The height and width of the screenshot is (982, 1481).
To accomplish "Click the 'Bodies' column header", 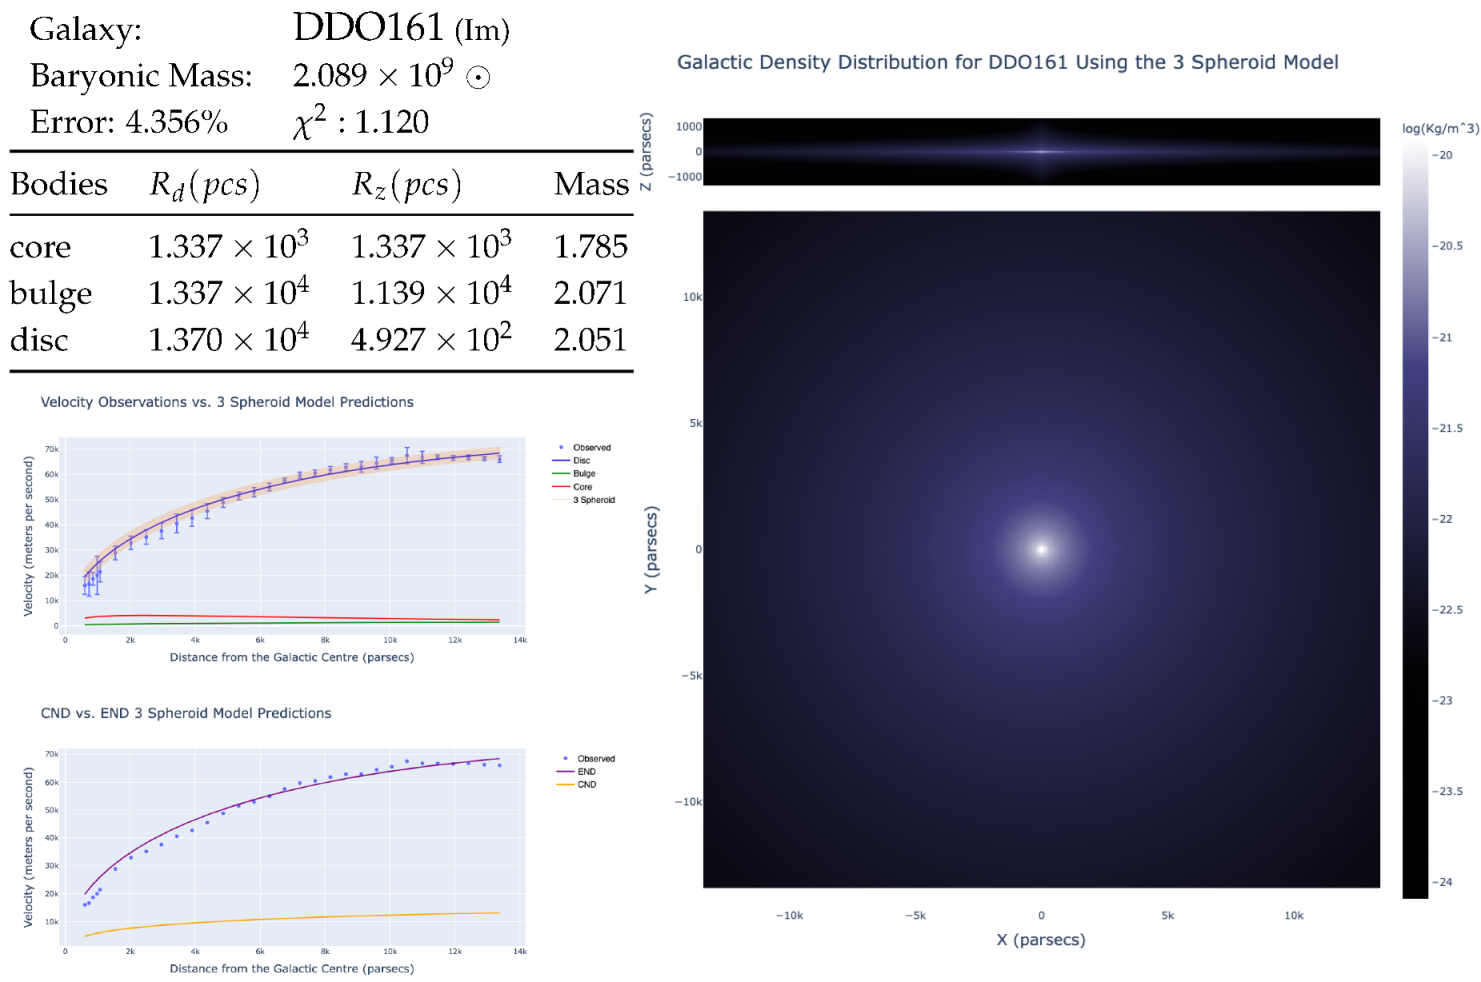I will [59, 184].
